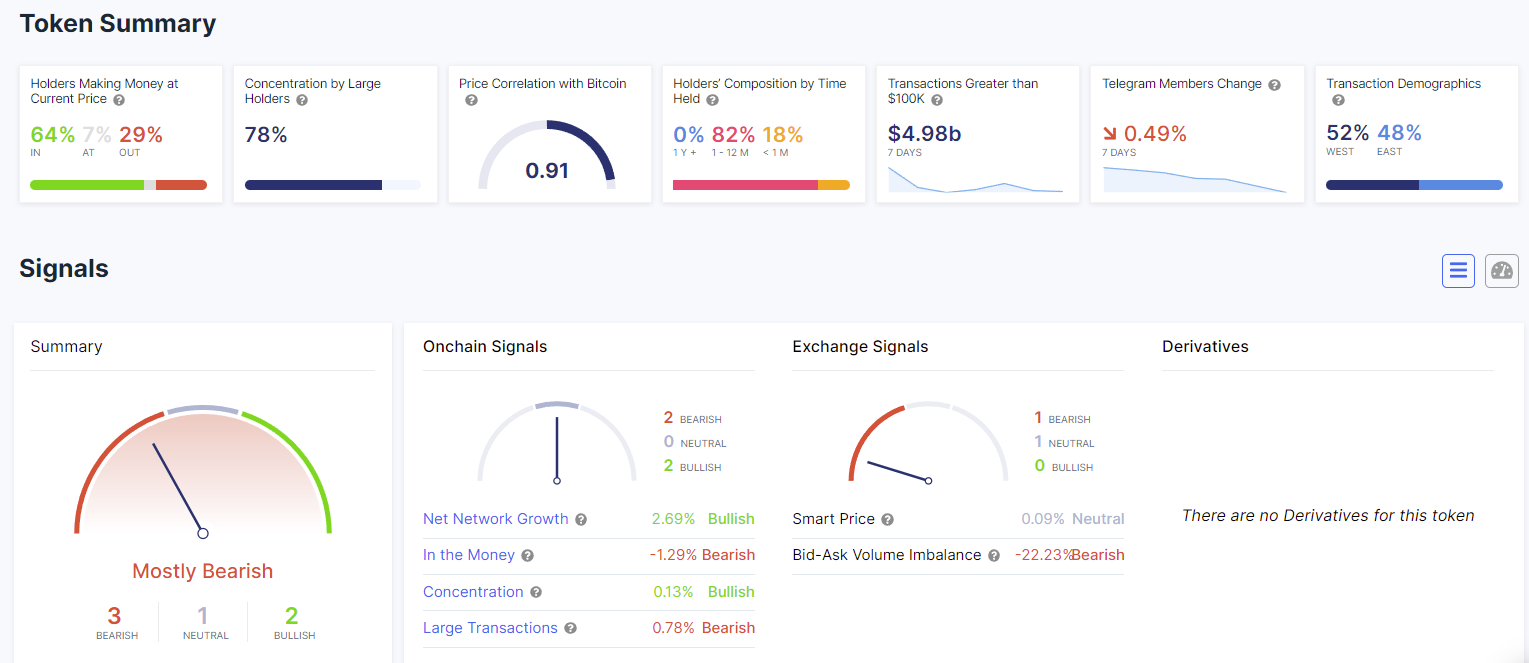
Task: Open the help tooltip for Holders' Composition by Time Held
Action: [x=712, y=100]
